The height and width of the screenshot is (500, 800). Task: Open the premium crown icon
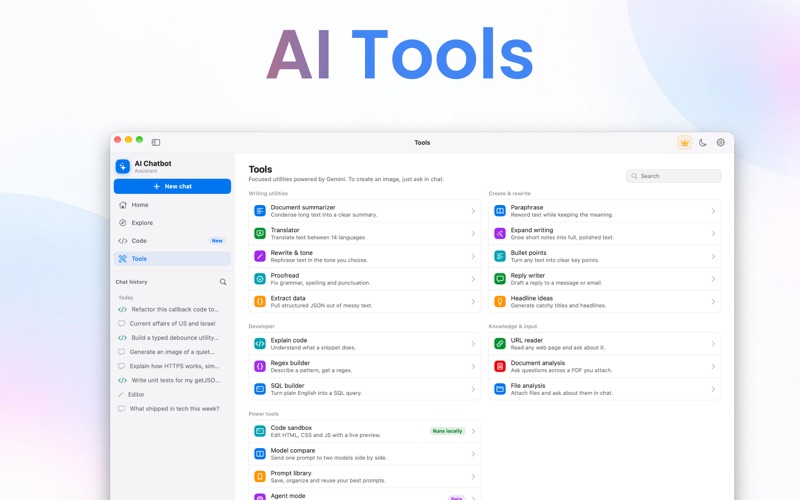(684, 142)
